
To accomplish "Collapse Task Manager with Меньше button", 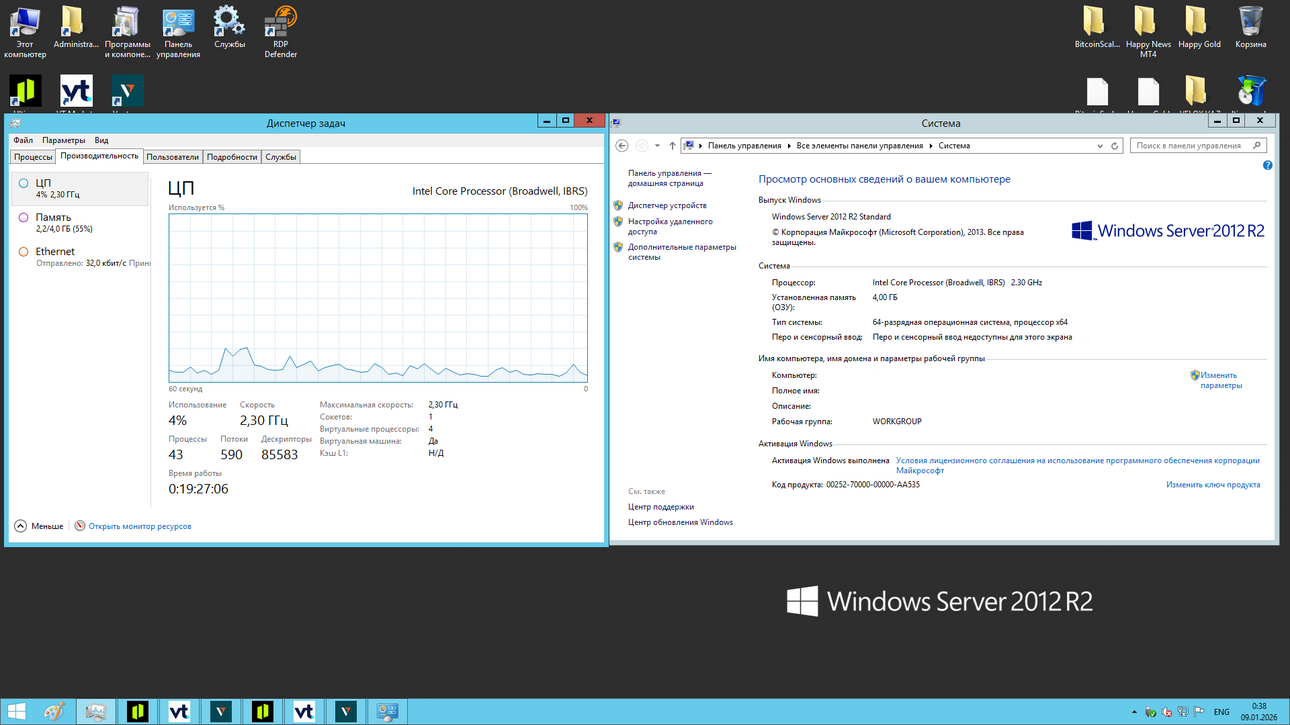I will [40, 526].
